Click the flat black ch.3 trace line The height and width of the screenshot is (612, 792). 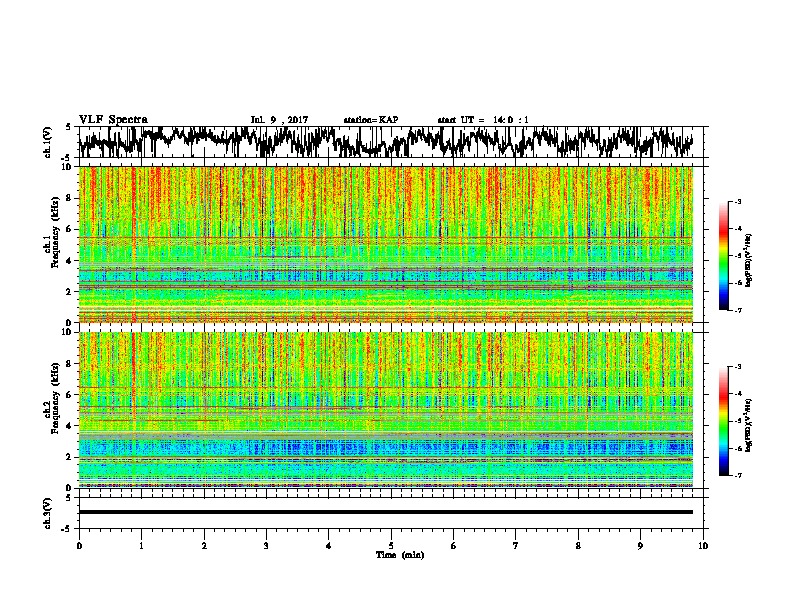[385, 512]
